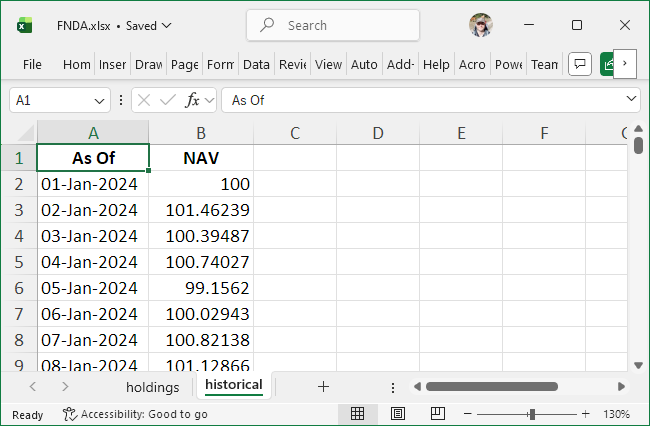The width and height of the screenshot is (650, 426).
Task: Open the Automate ribbon tab
Action: [x=364, y=65]
